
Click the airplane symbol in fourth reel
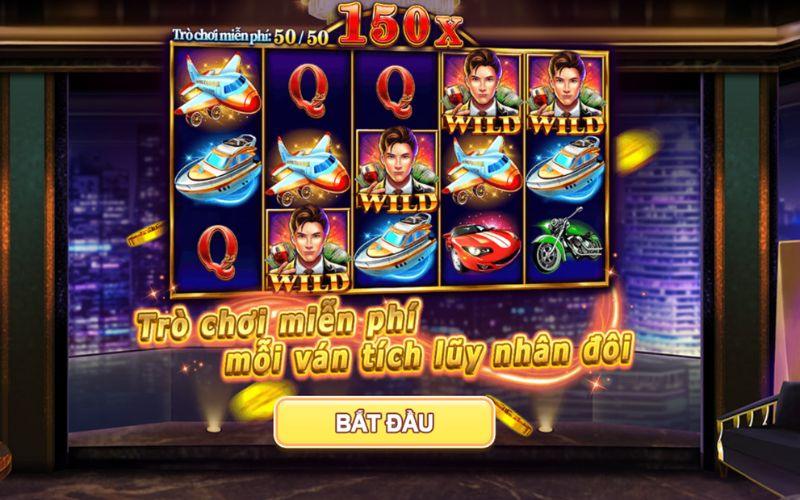coord(482,167)
